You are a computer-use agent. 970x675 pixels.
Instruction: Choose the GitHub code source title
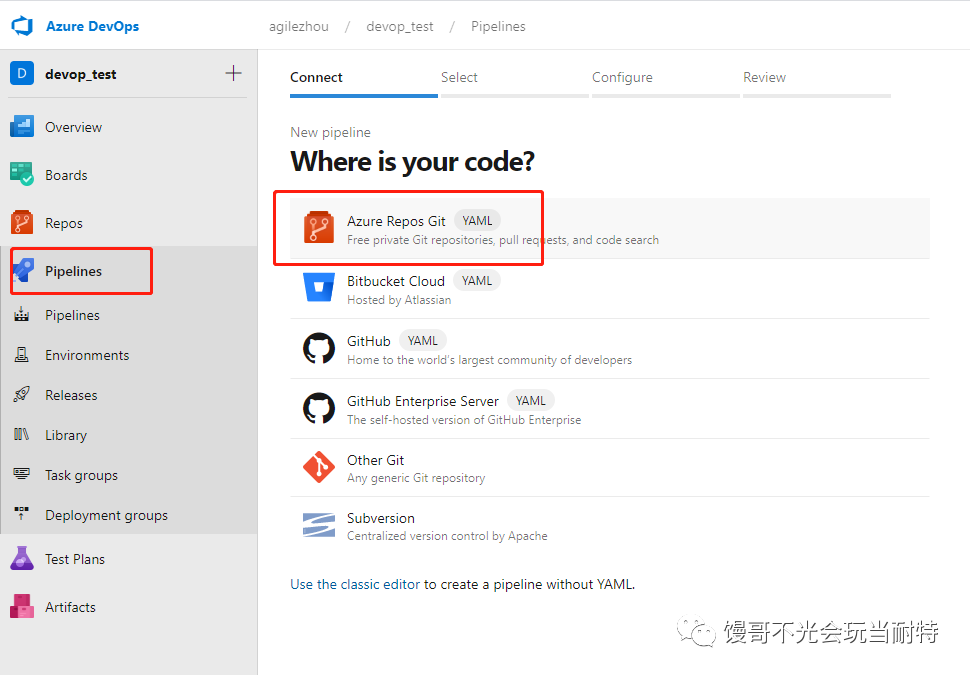tap(369, 341)
